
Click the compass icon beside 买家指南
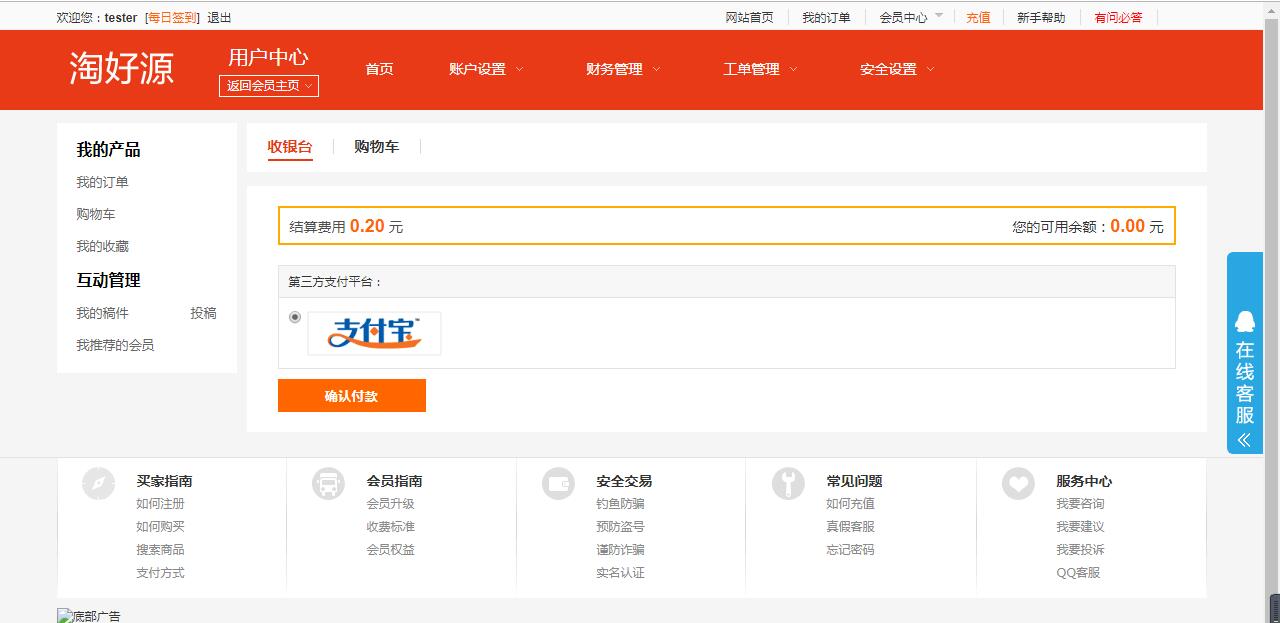(x=98, y=484)
